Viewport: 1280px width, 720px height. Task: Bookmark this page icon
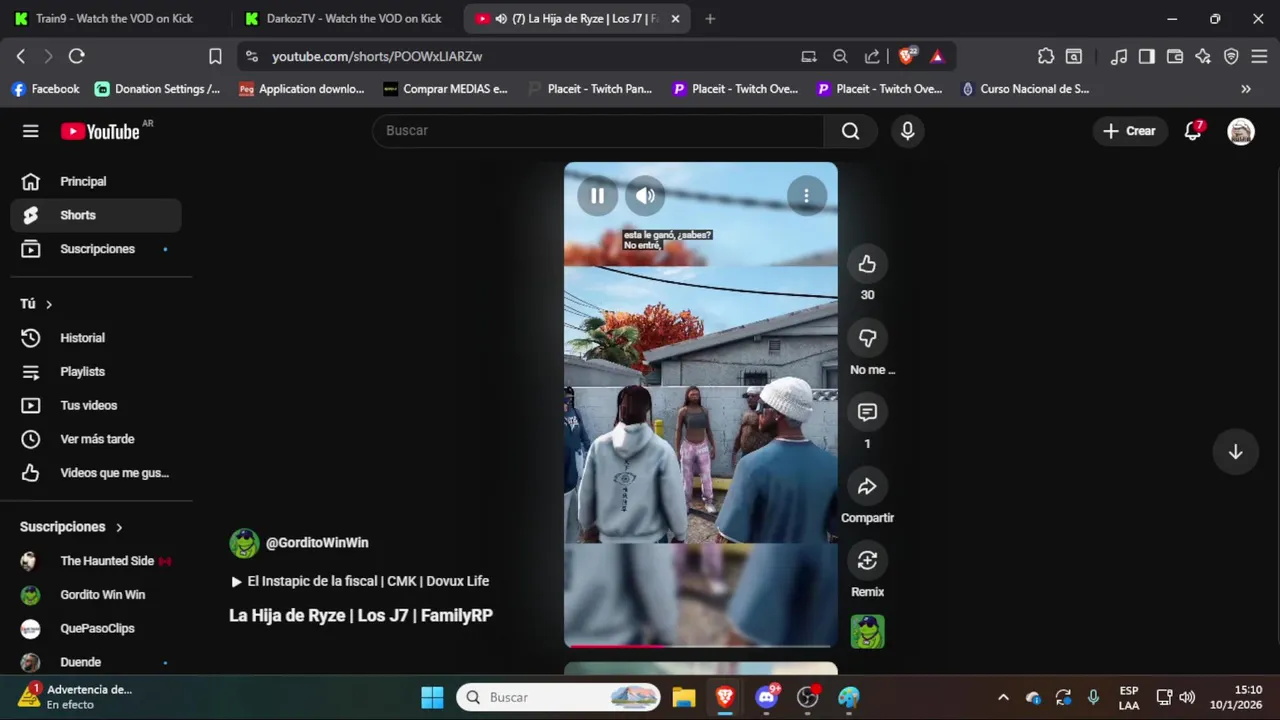tap(215, 57)
